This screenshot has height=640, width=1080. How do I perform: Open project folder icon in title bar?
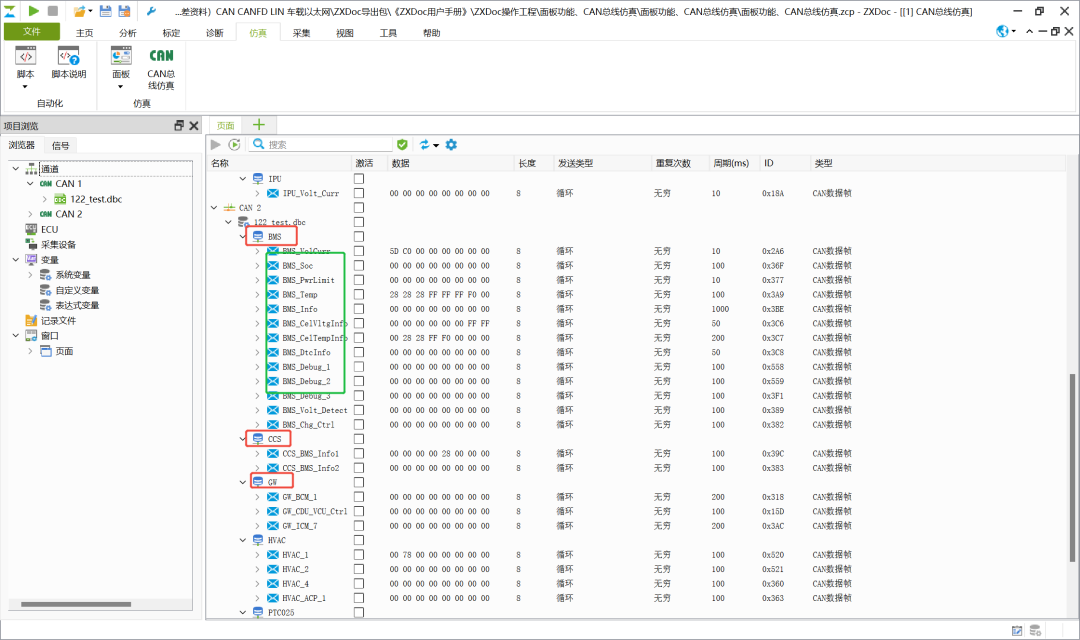[80, 11]
